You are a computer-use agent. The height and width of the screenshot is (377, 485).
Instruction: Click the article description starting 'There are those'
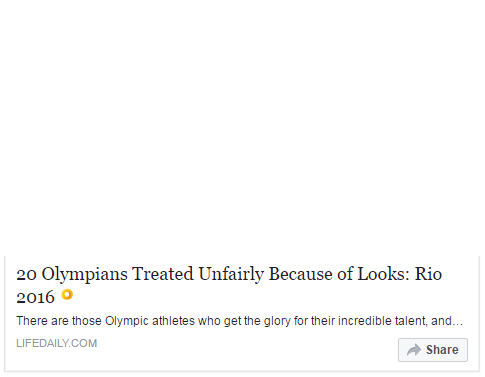click(x=239, y=321)
